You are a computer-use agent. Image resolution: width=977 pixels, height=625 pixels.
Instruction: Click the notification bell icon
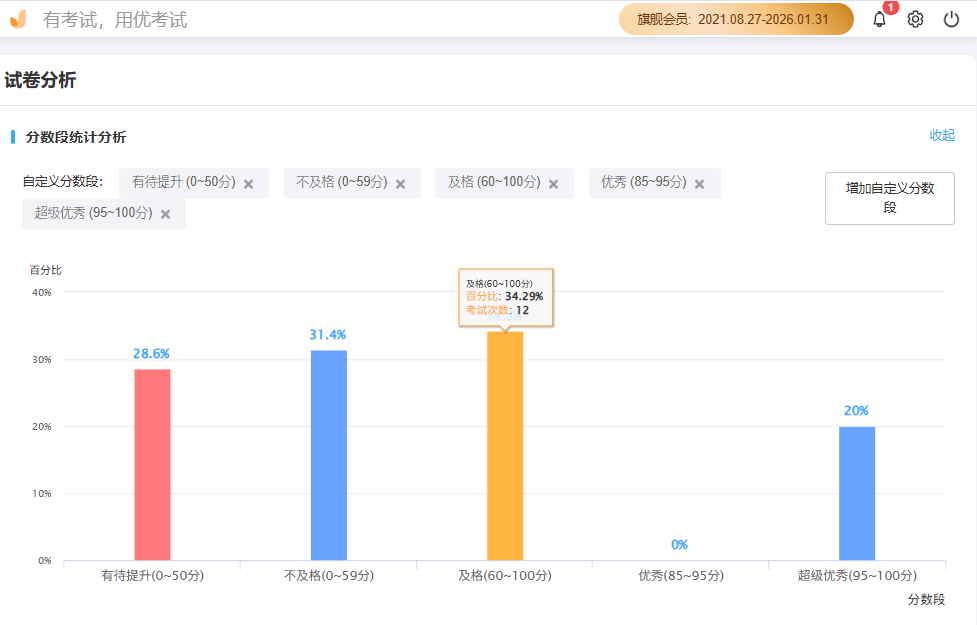(880, 19)
